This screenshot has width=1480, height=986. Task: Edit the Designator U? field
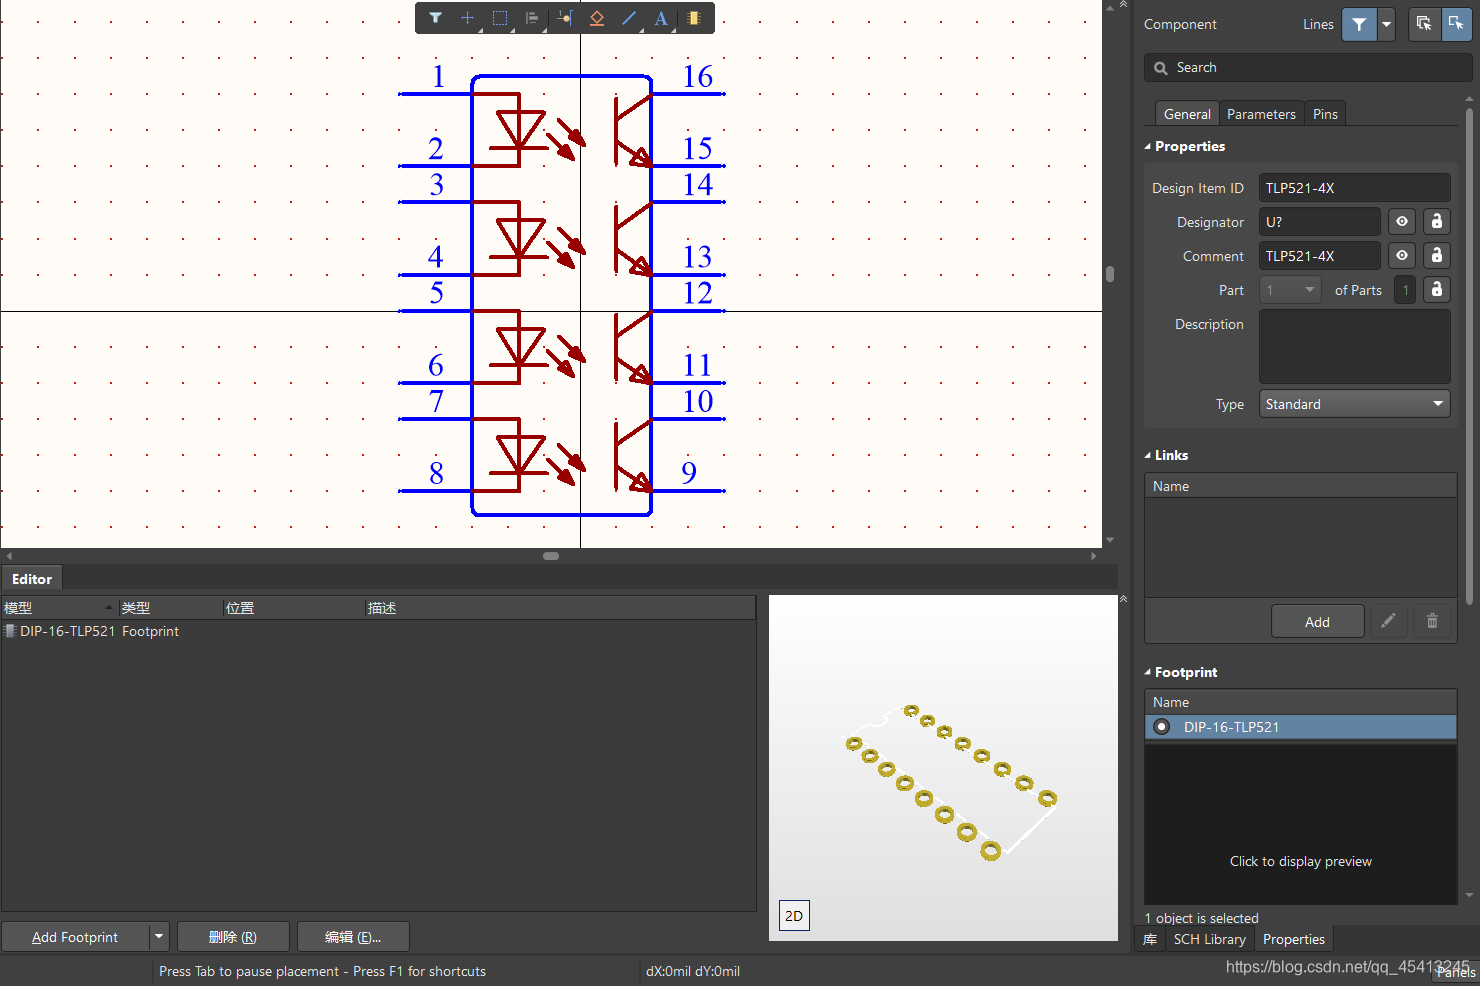[1319, 222]
